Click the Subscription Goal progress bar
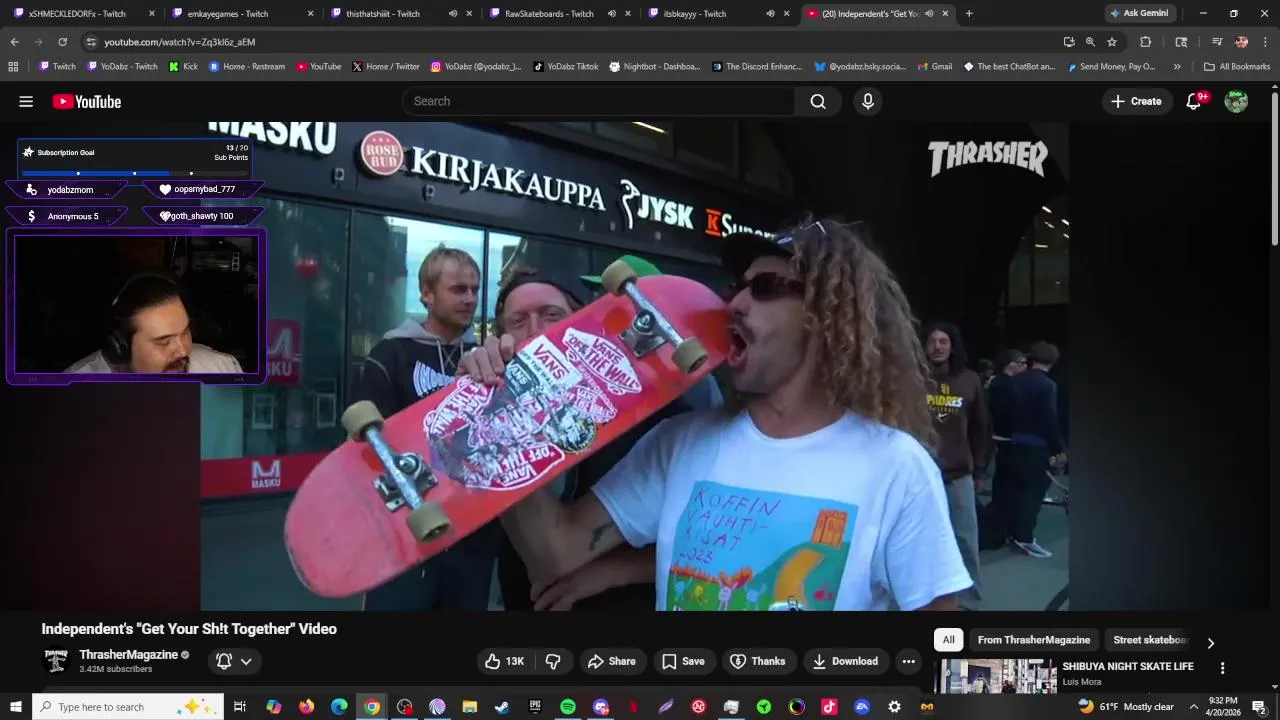 click(x=134, y=172)
